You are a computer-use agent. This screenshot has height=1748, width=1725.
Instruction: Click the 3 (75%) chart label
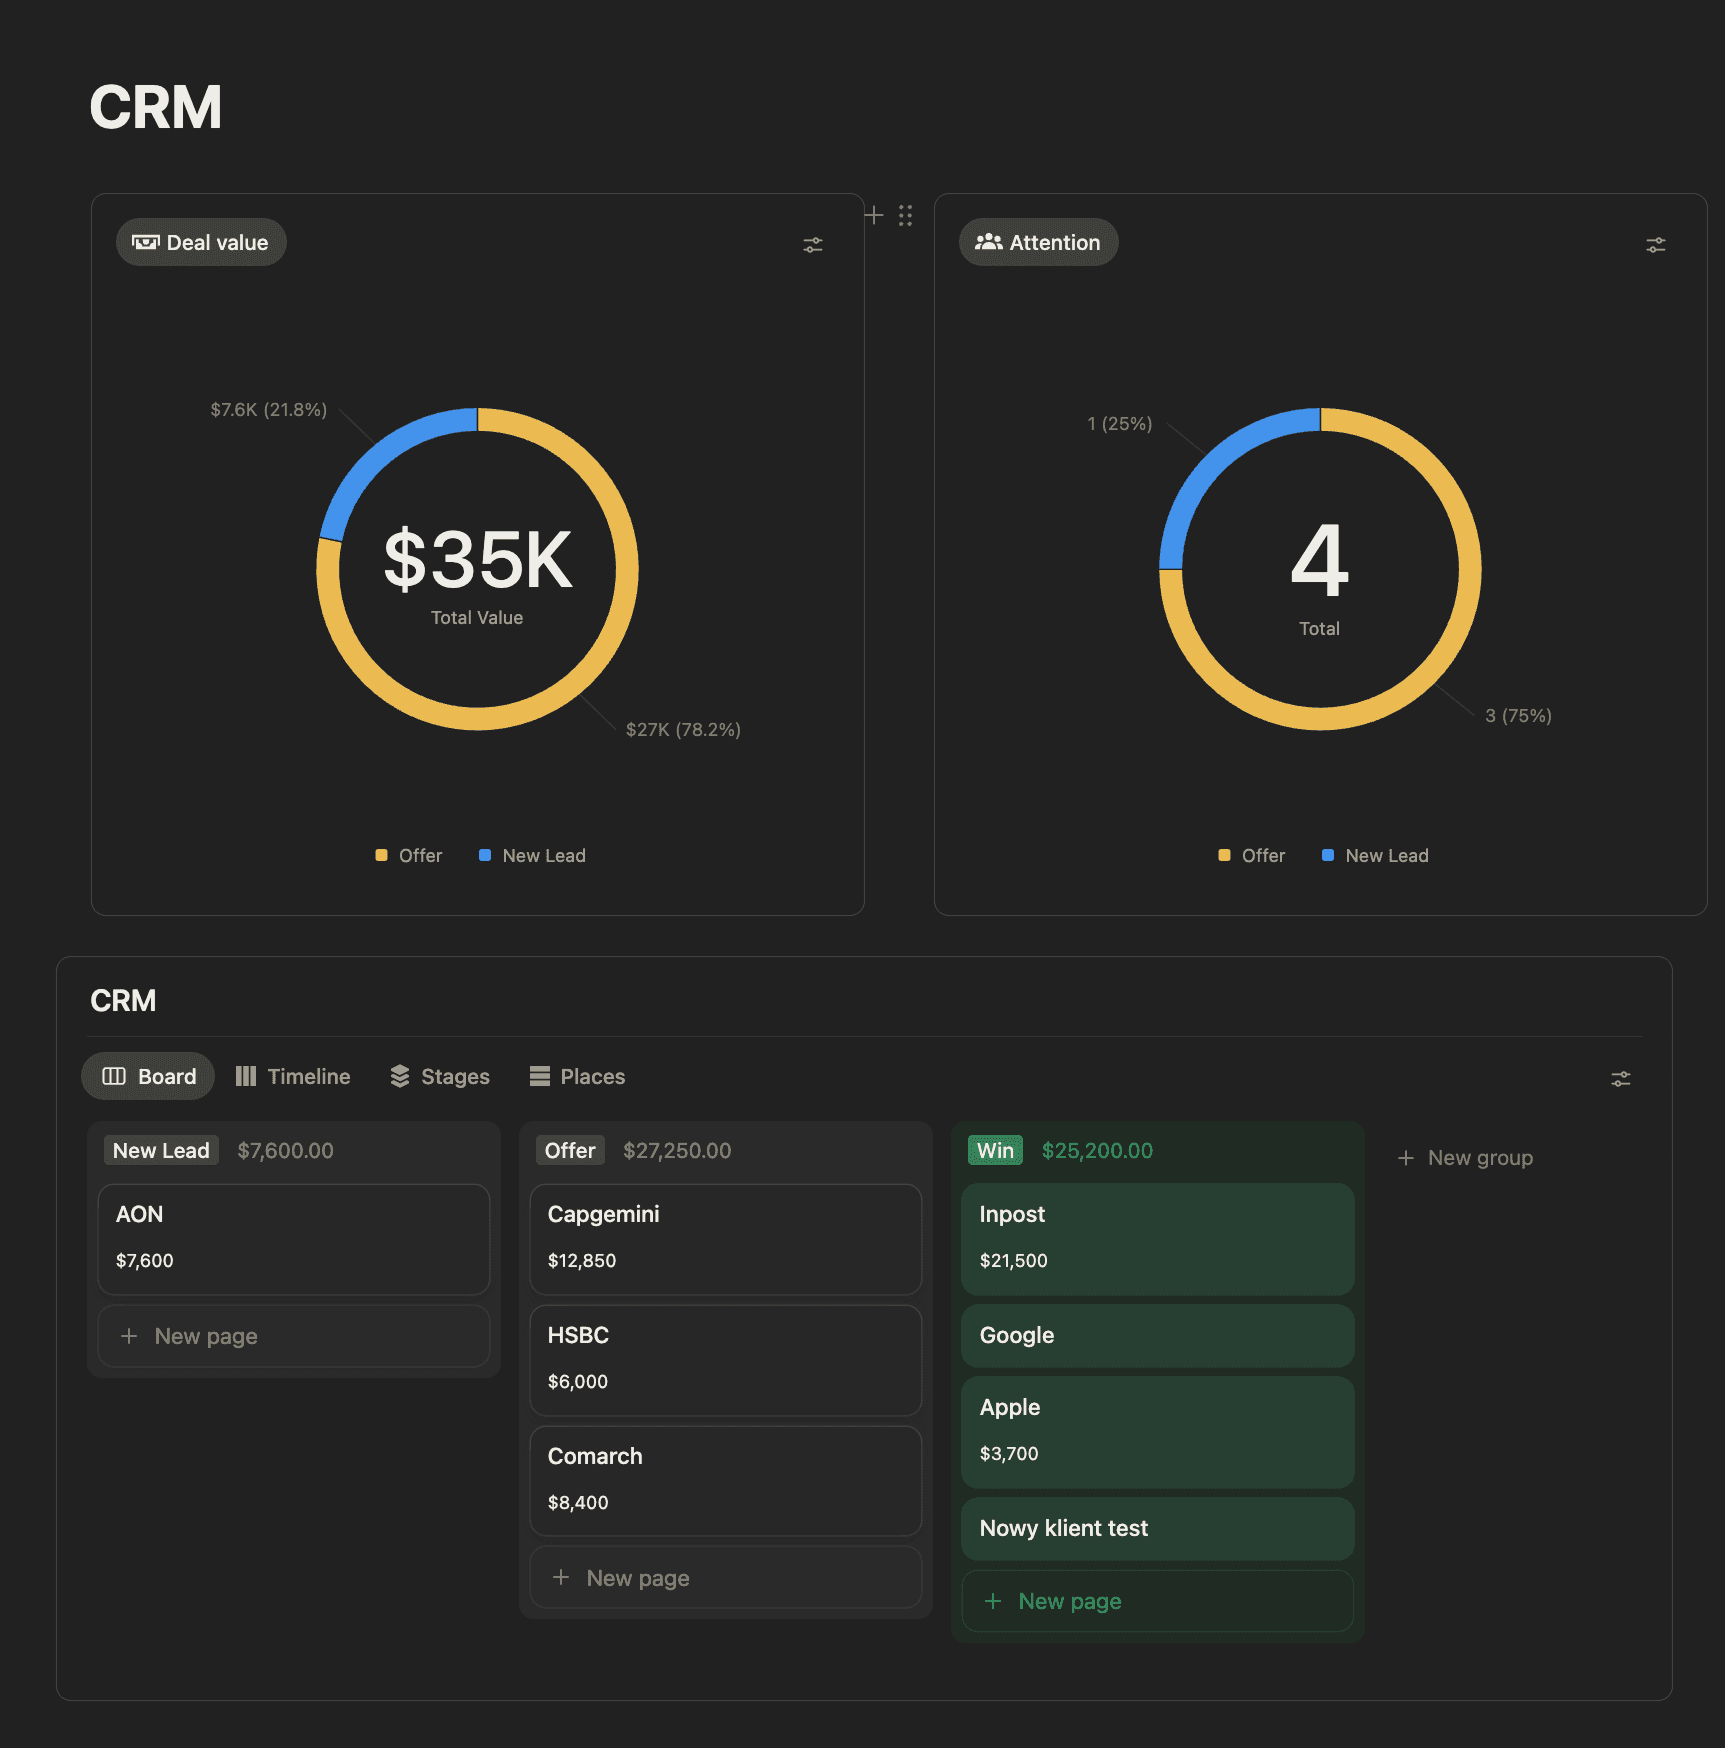click(x=1519, y=716)
